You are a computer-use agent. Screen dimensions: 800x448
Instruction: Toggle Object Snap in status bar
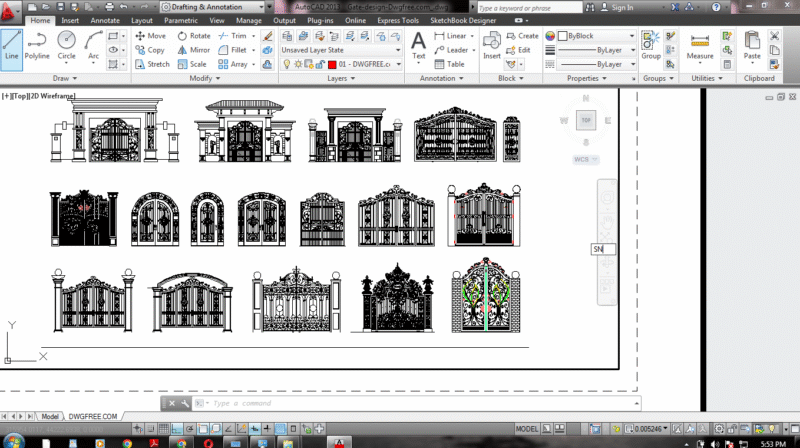coord(203,429)
